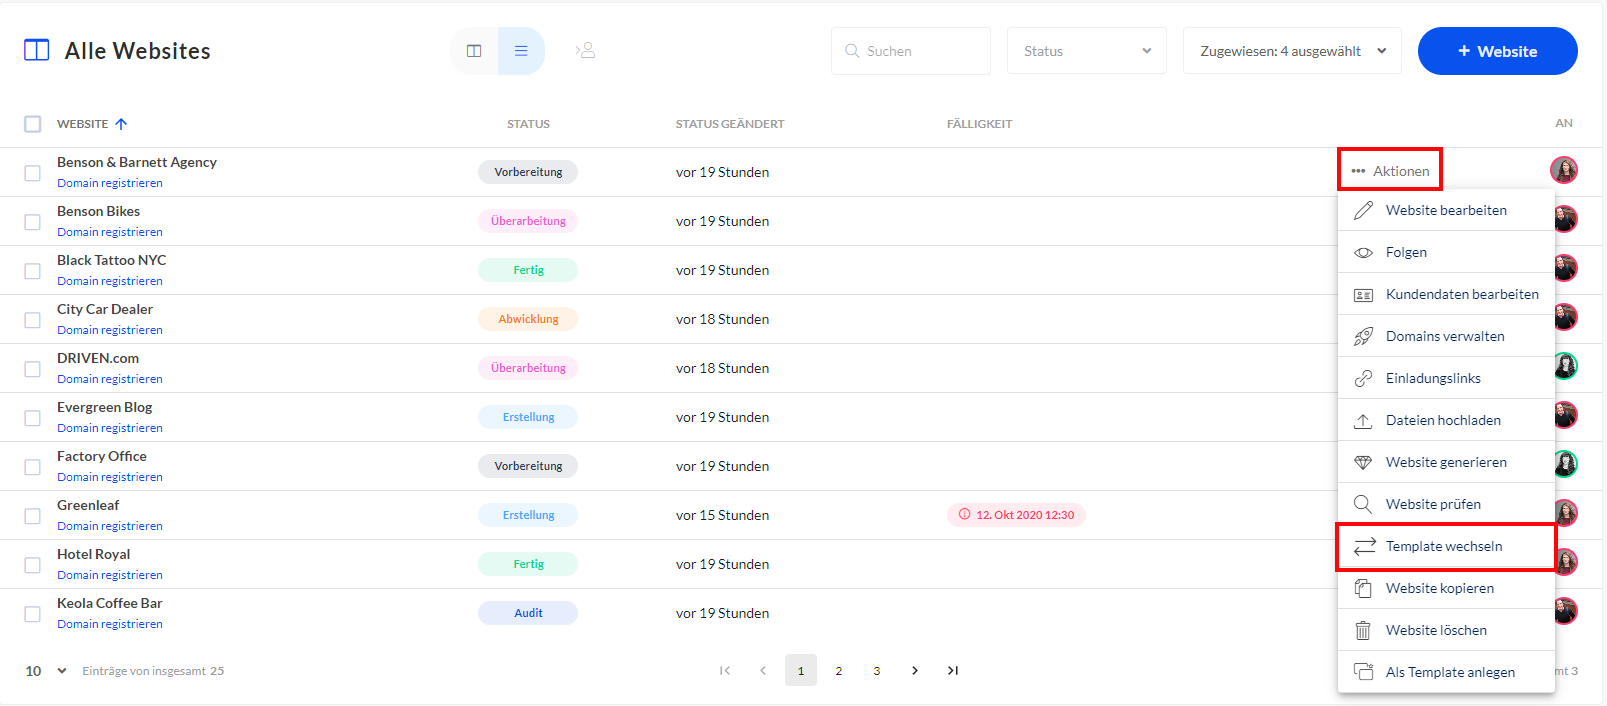
Task: Open the Status filter dropdown
Action: tap(1087, 51)
